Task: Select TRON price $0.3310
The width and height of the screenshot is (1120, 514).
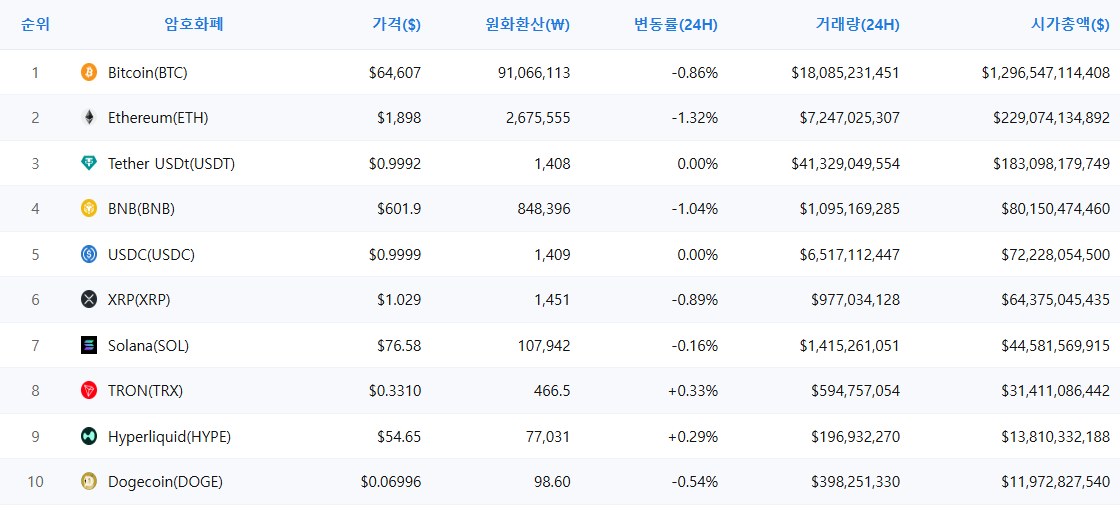Action: tap(395, 390)
